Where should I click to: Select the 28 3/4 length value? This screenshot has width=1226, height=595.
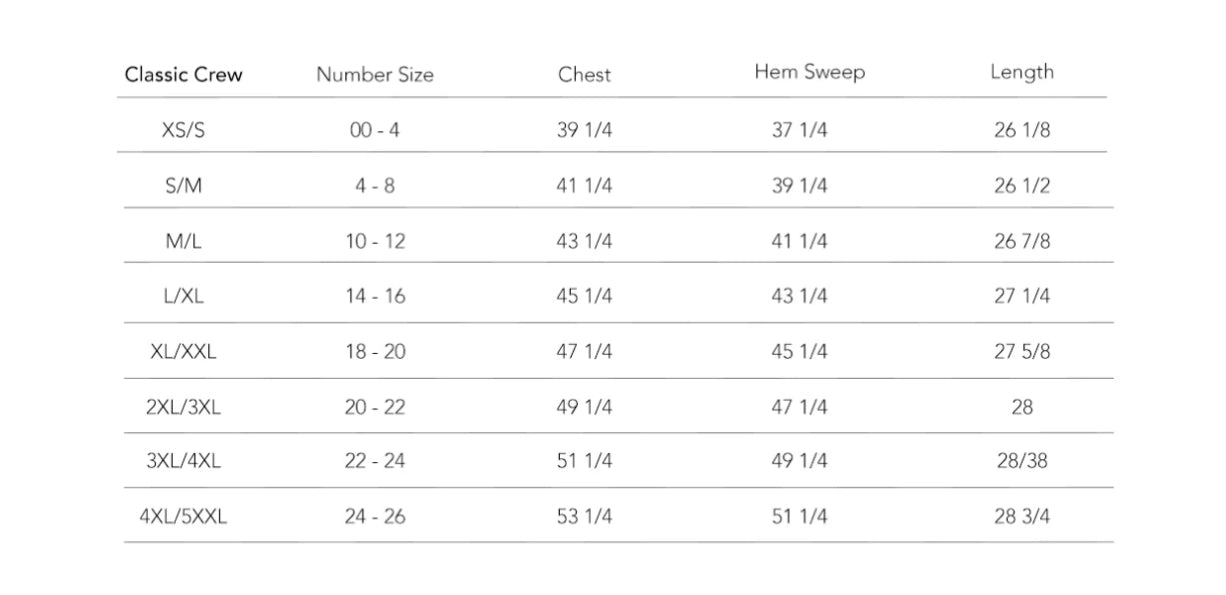[1021, 517]
